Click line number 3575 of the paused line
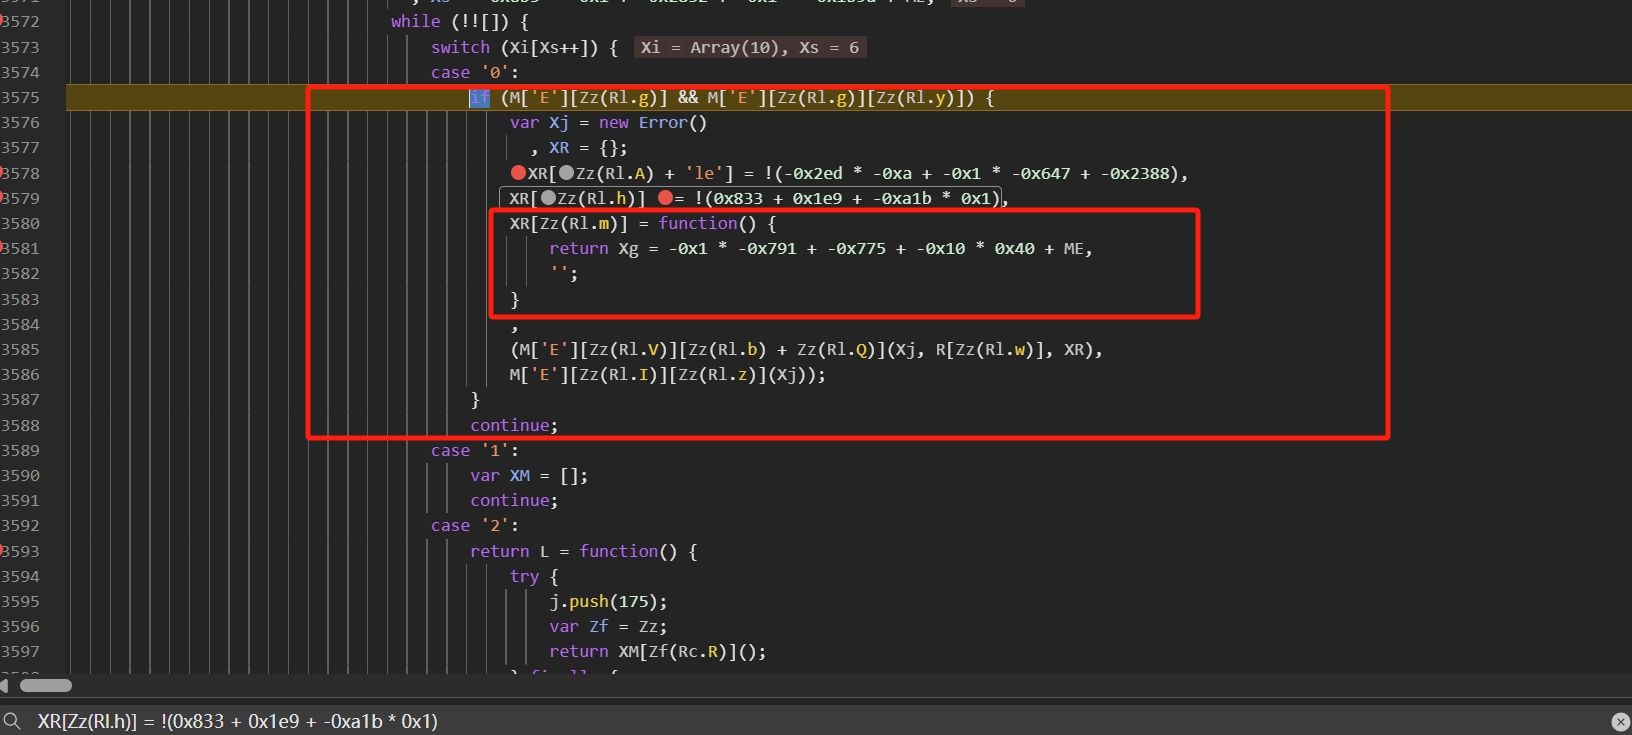Viewport: 1632px width, 735px height. pyautogui.click(x=20, y=97)
